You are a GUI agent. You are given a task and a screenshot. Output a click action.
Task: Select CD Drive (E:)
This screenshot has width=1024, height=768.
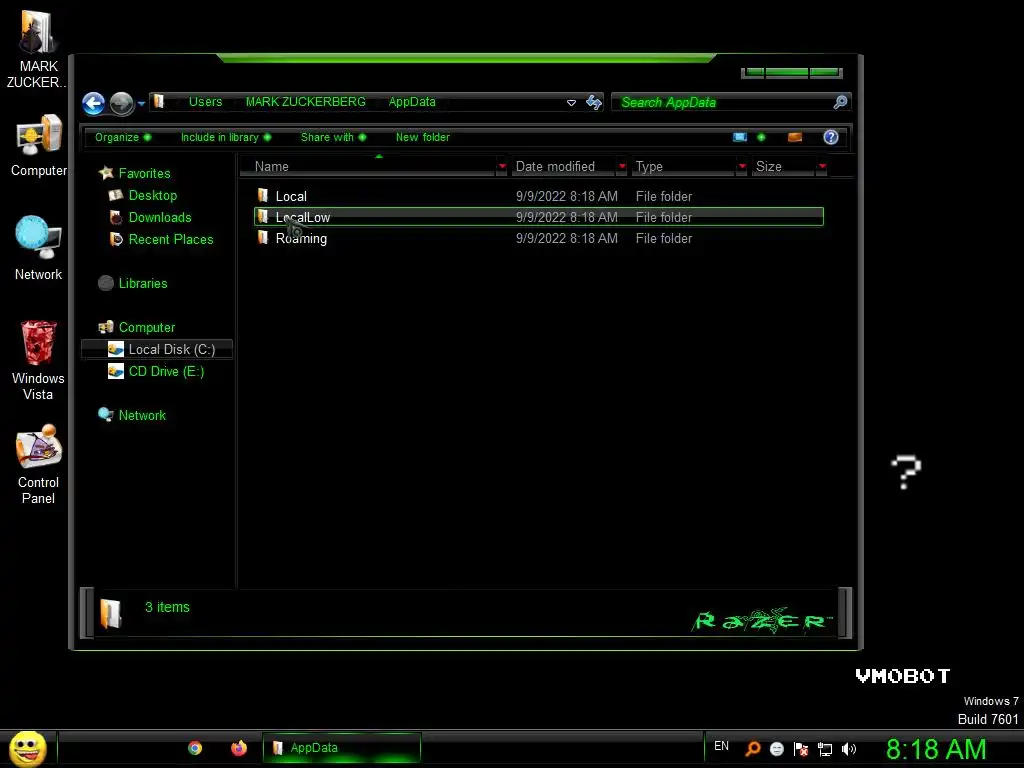point(167,372)
